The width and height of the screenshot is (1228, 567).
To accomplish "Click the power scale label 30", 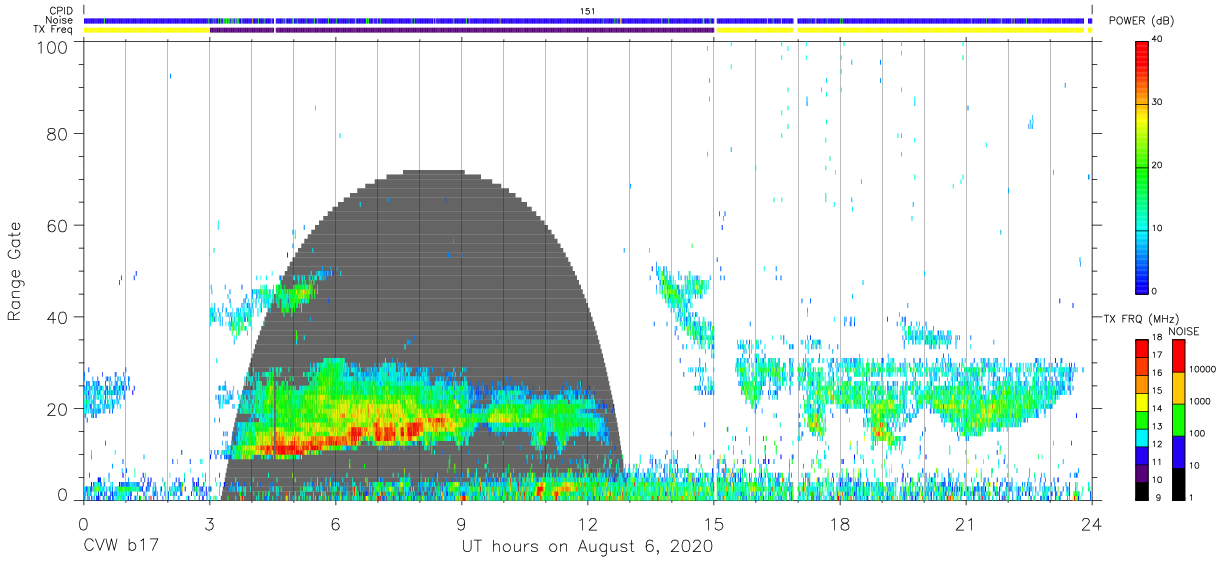I will 1157,103.
